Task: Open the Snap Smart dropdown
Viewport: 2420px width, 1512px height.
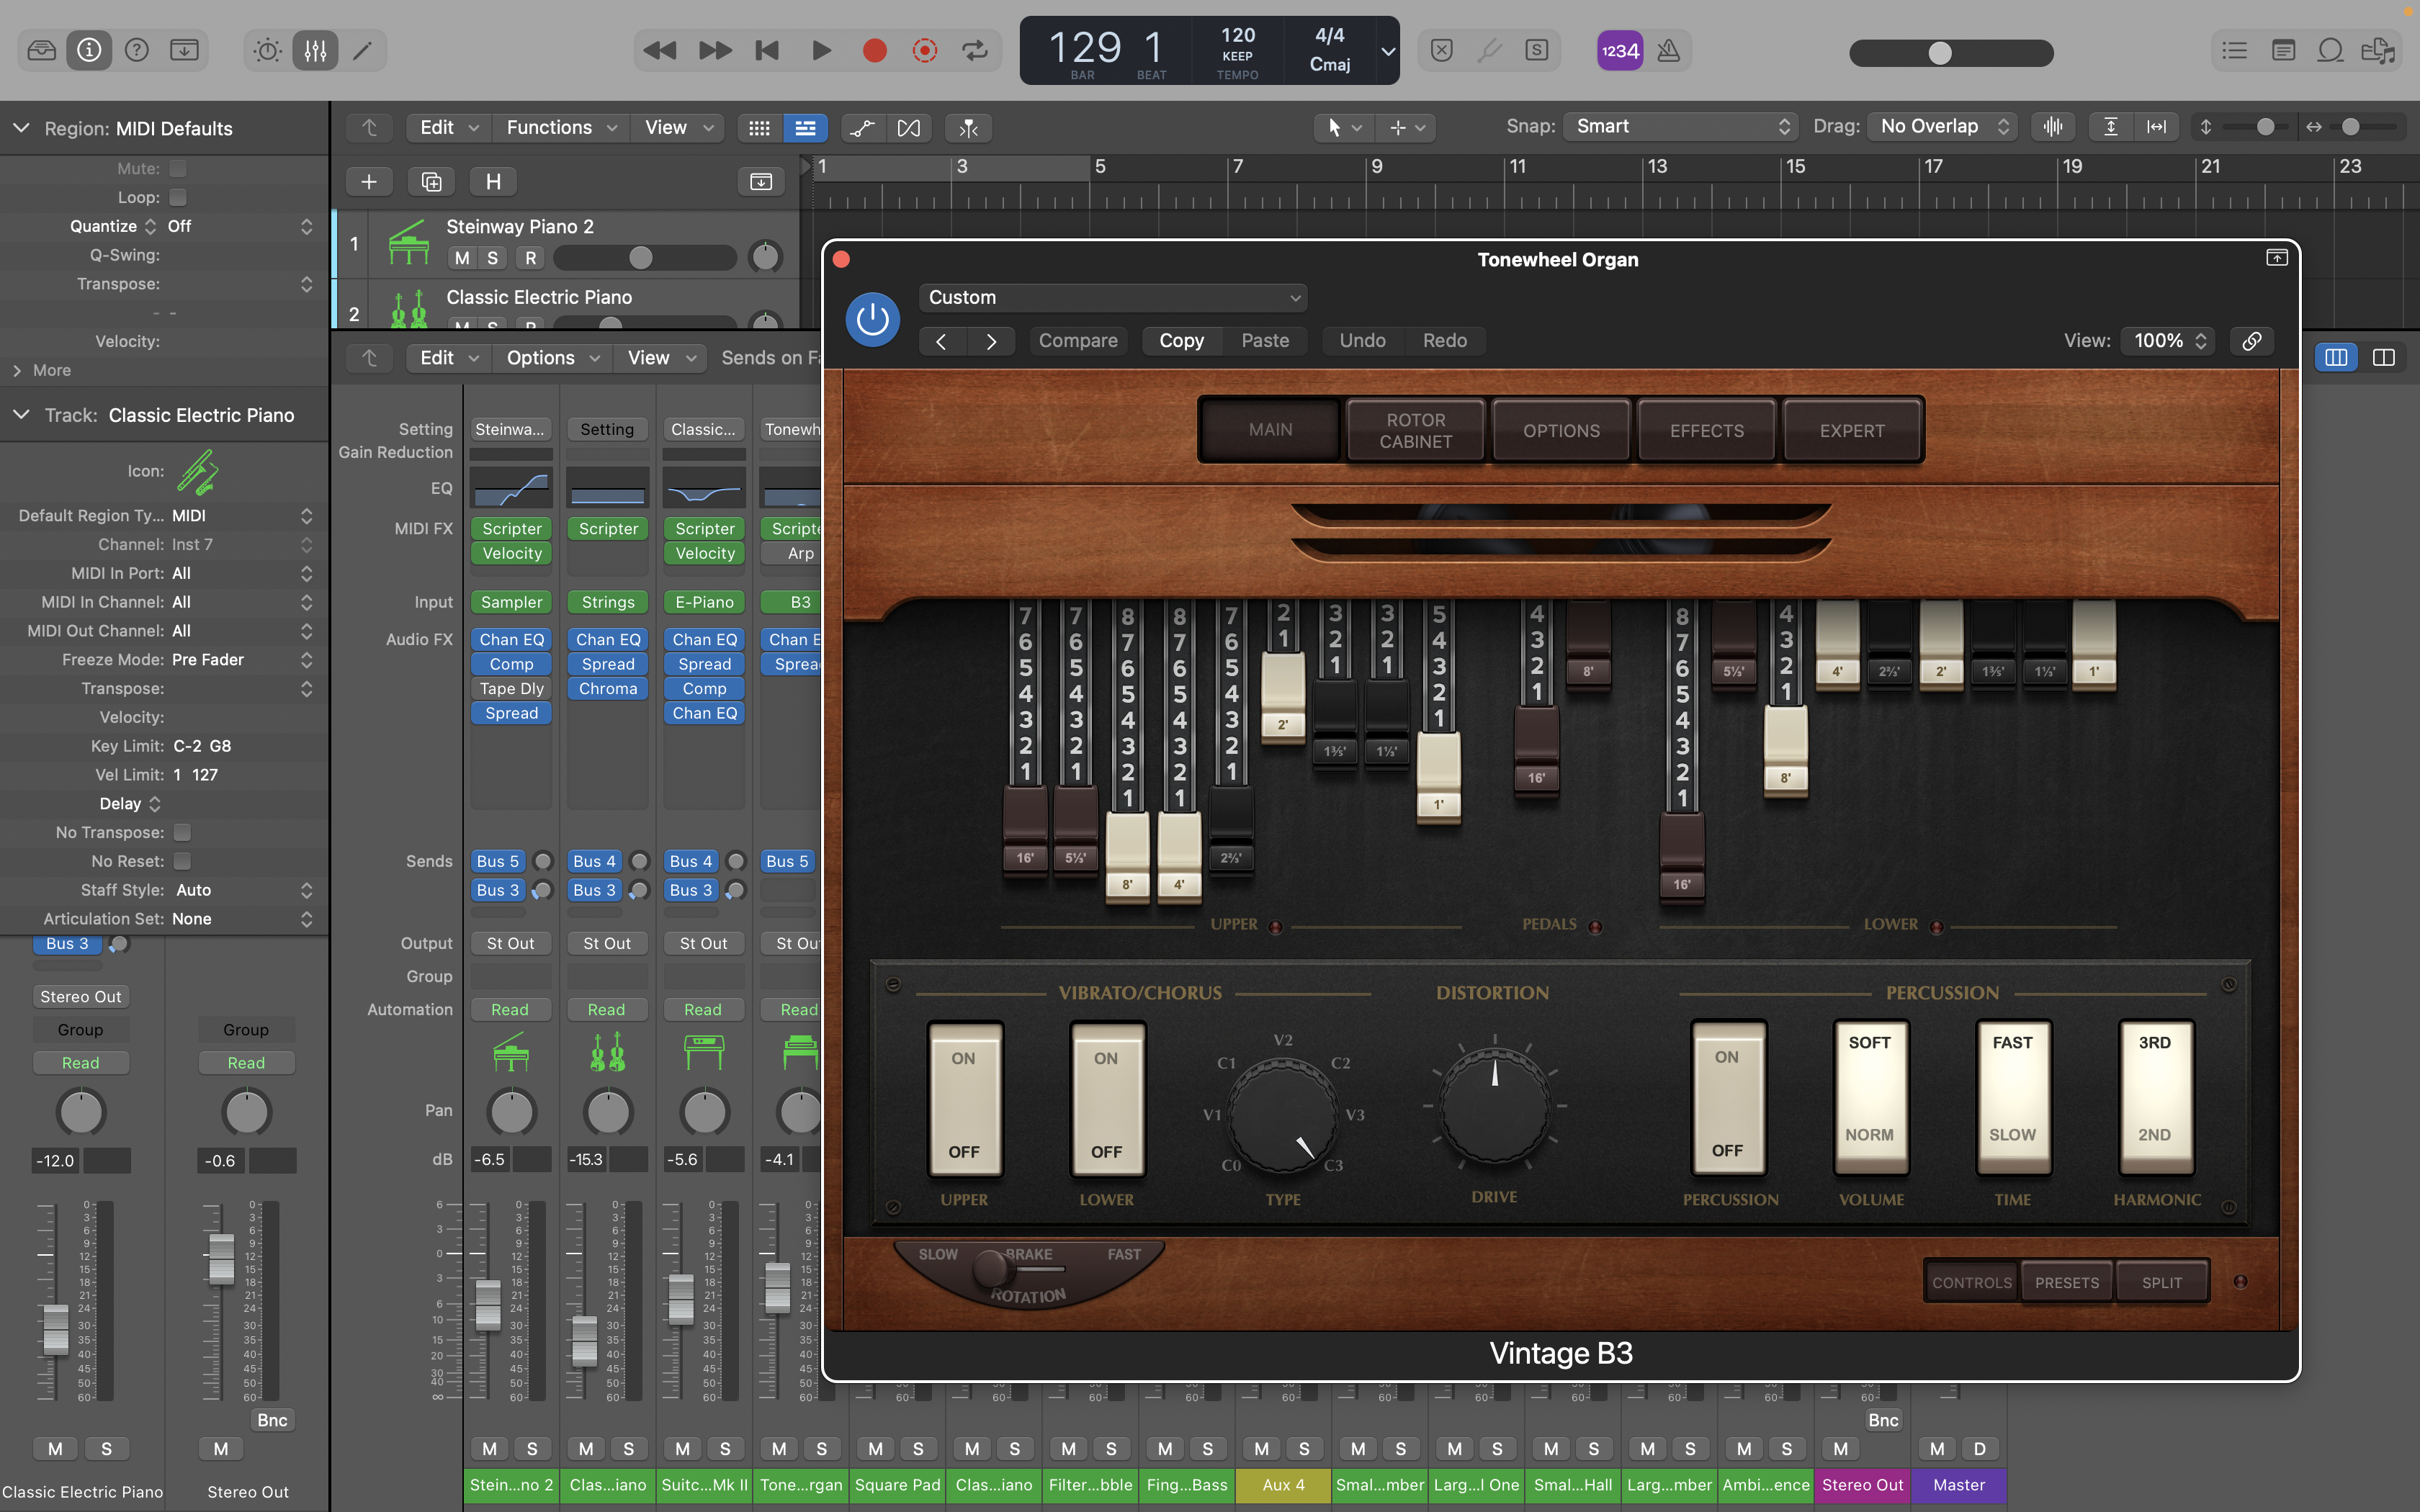Action: [x=1680, y=126]
